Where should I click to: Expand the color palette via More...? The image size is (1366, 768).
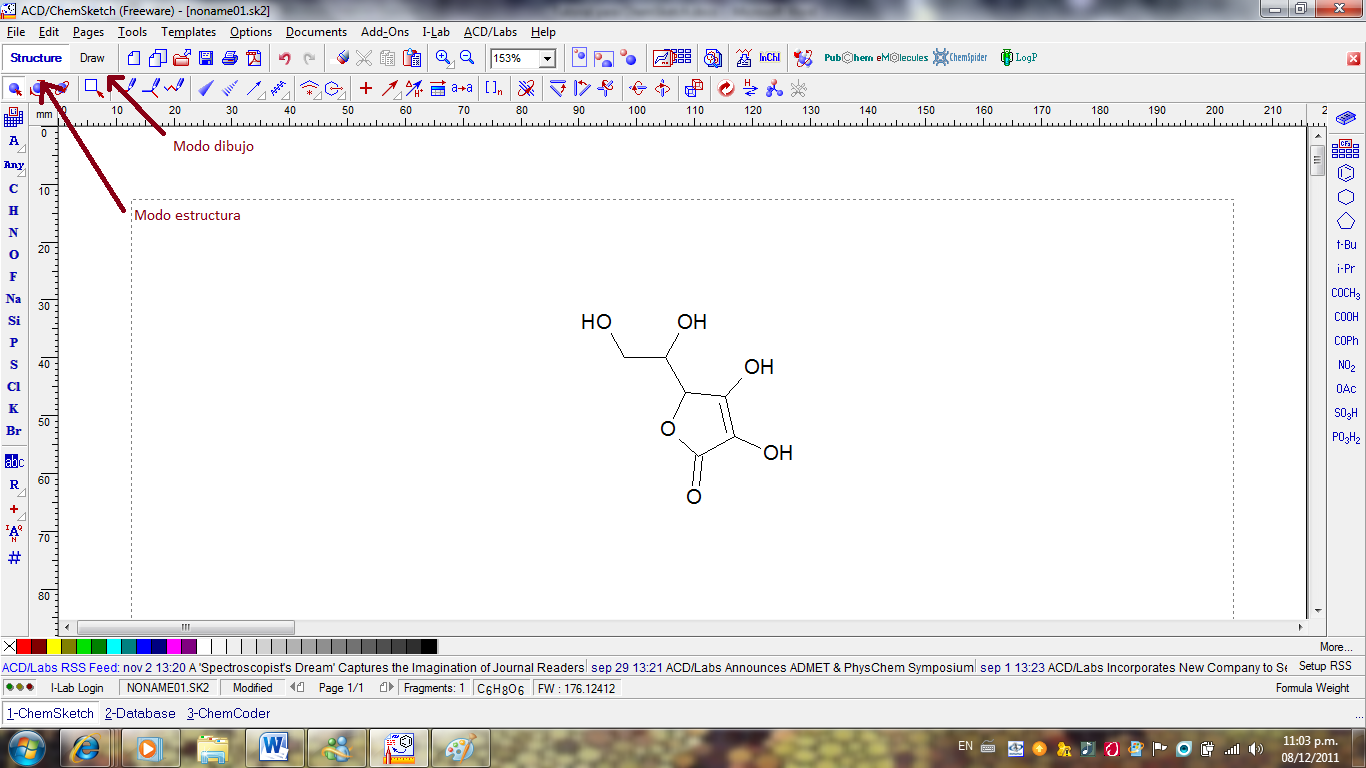(1337, 647)
